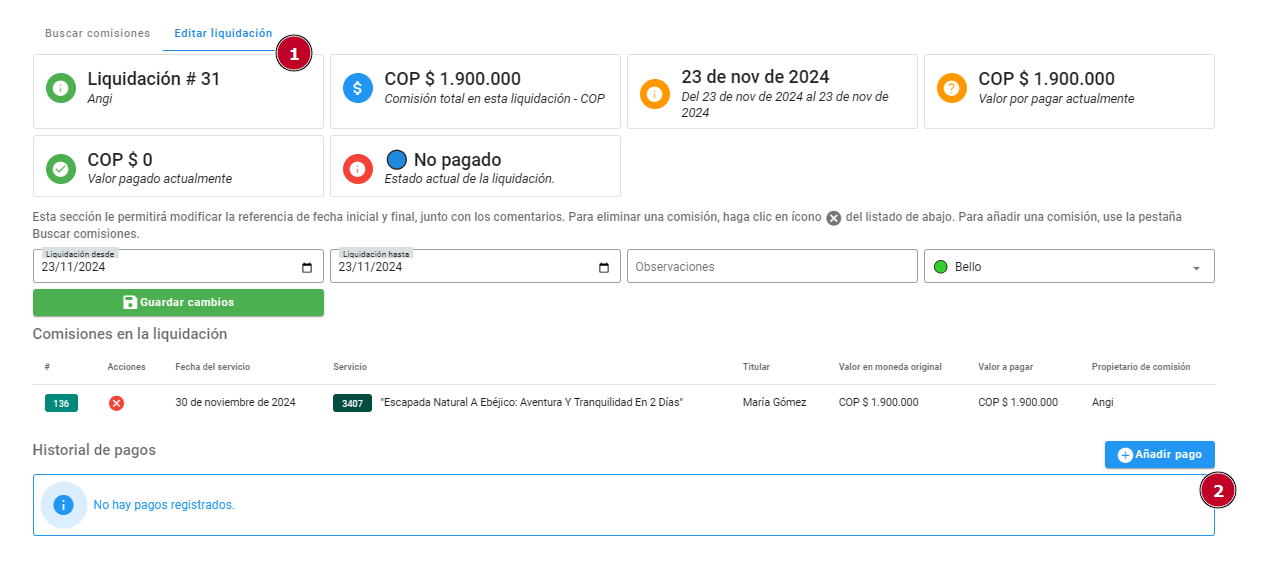This screenshot has width=1273, height=577.
Task: Click the Valor en moneda original header
Action: 890,367
